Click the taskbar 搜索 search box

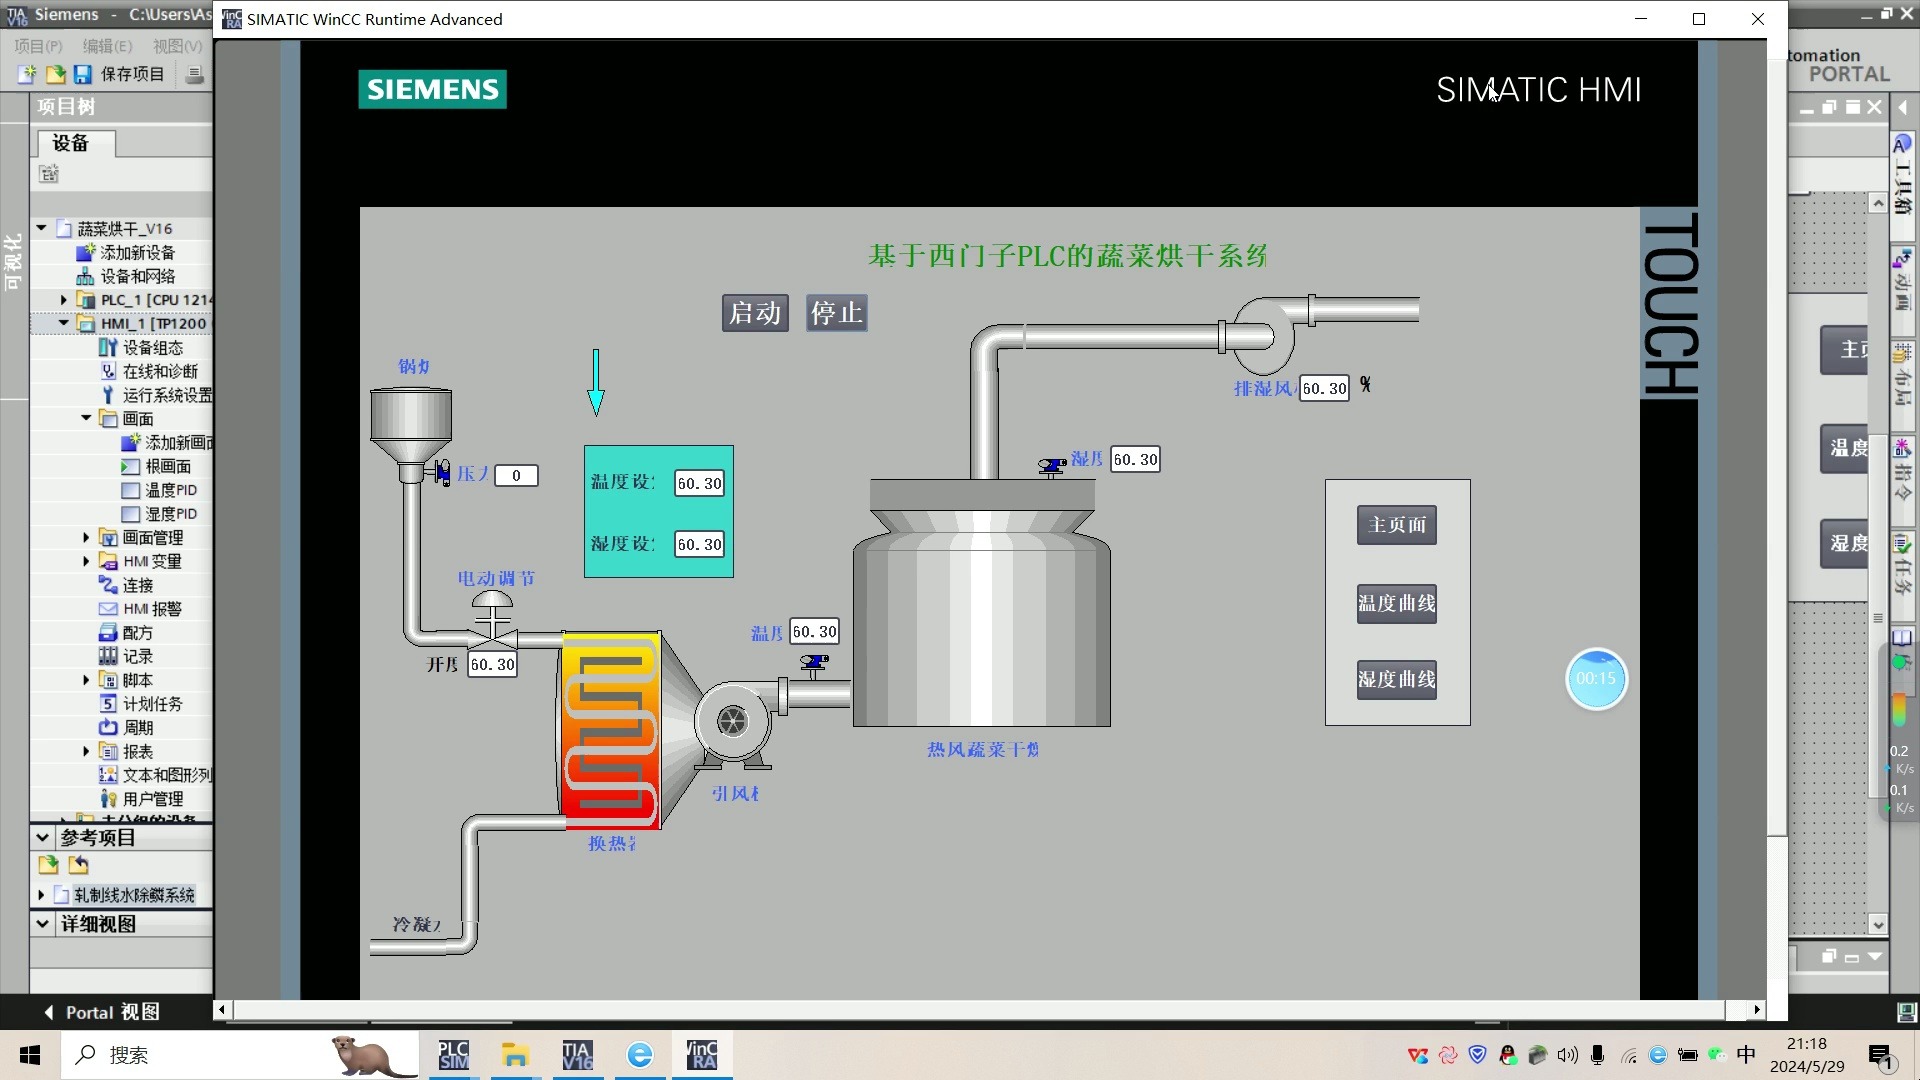(x=240, y=1055)
